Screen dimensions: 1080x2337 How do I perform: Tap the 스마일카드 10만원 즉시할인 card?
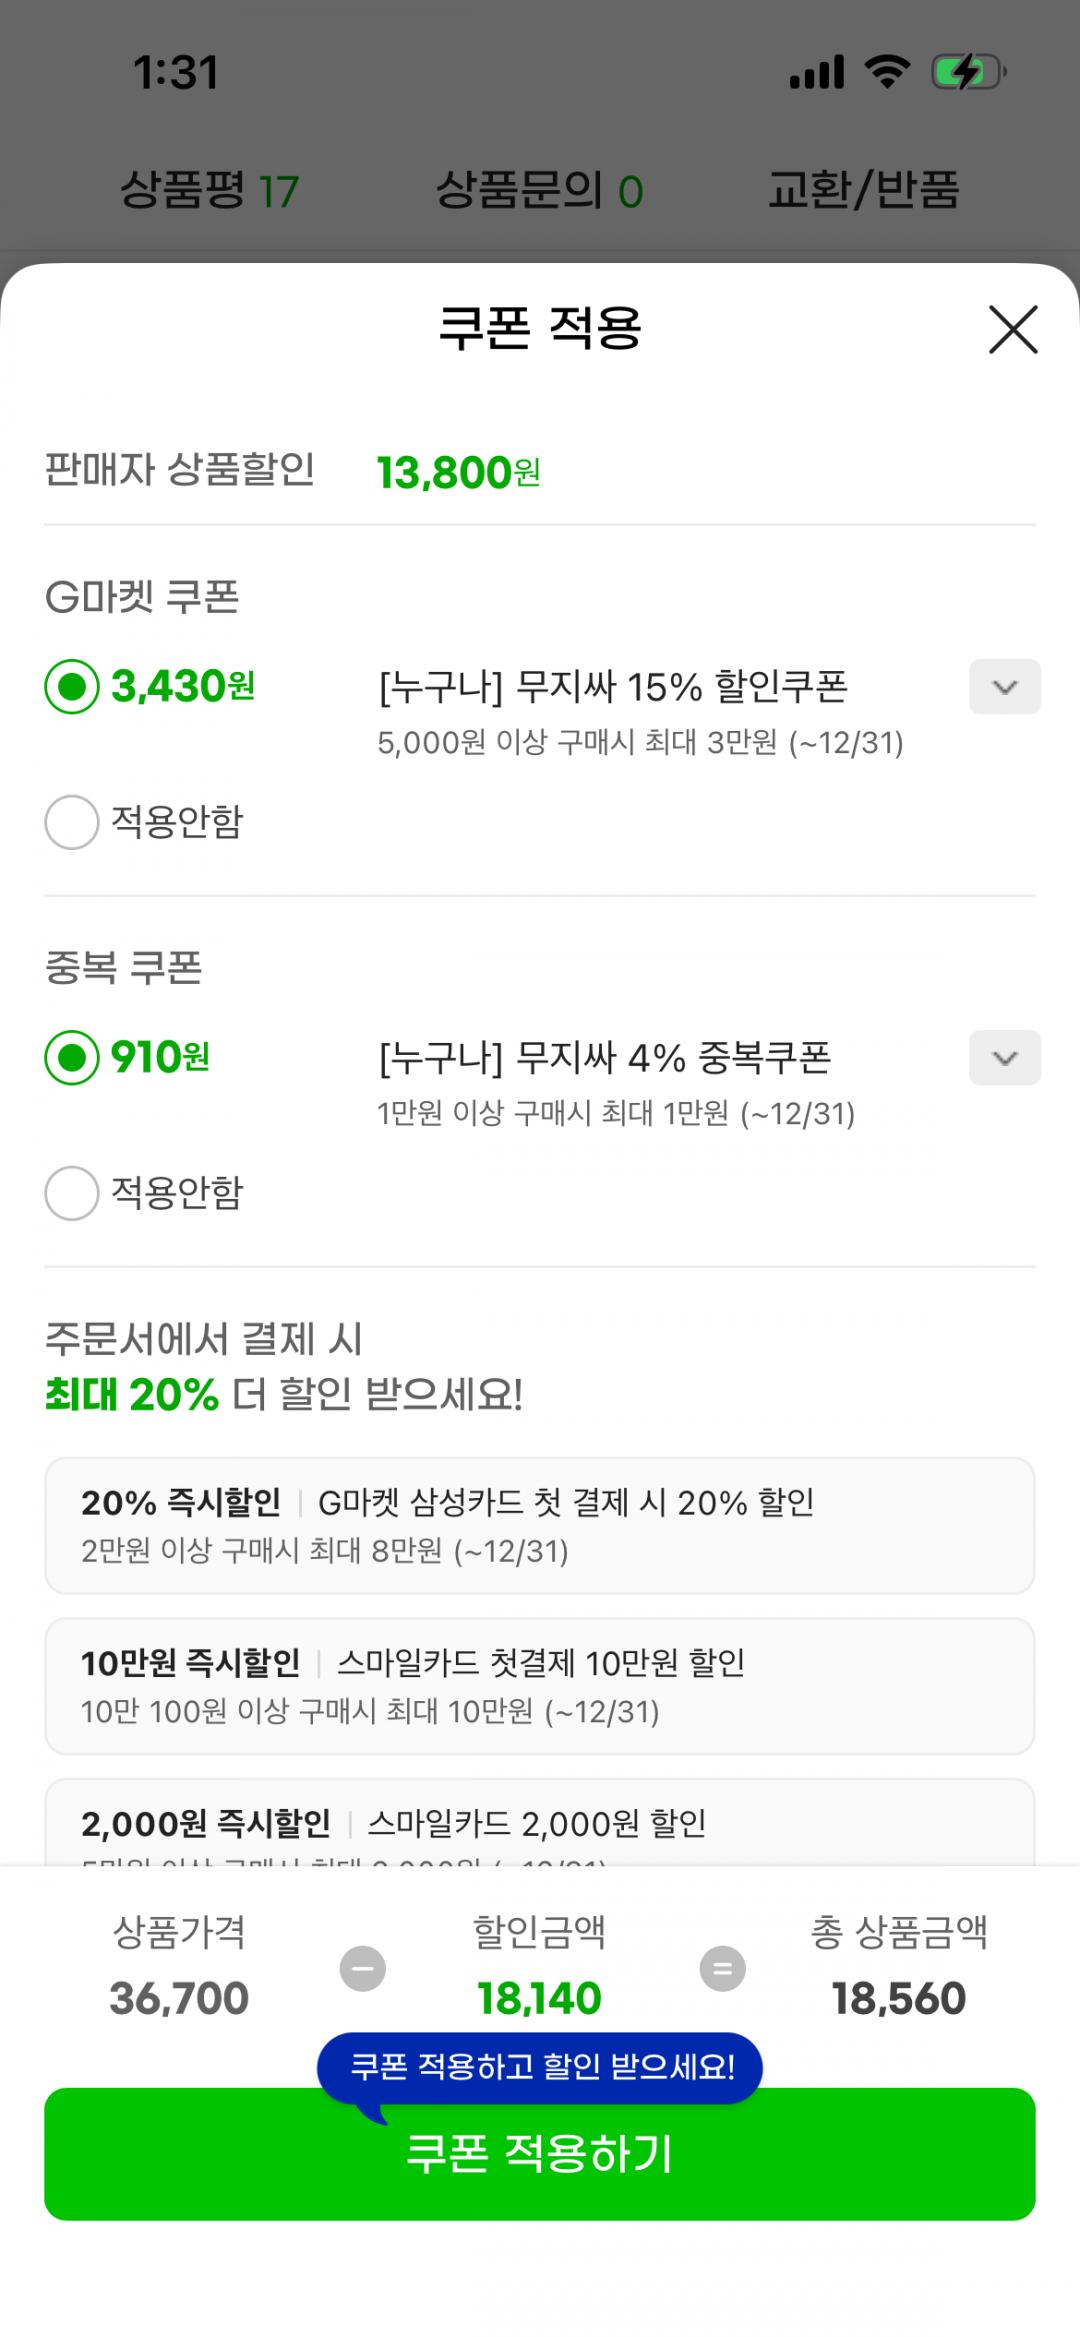[539, 1686]
